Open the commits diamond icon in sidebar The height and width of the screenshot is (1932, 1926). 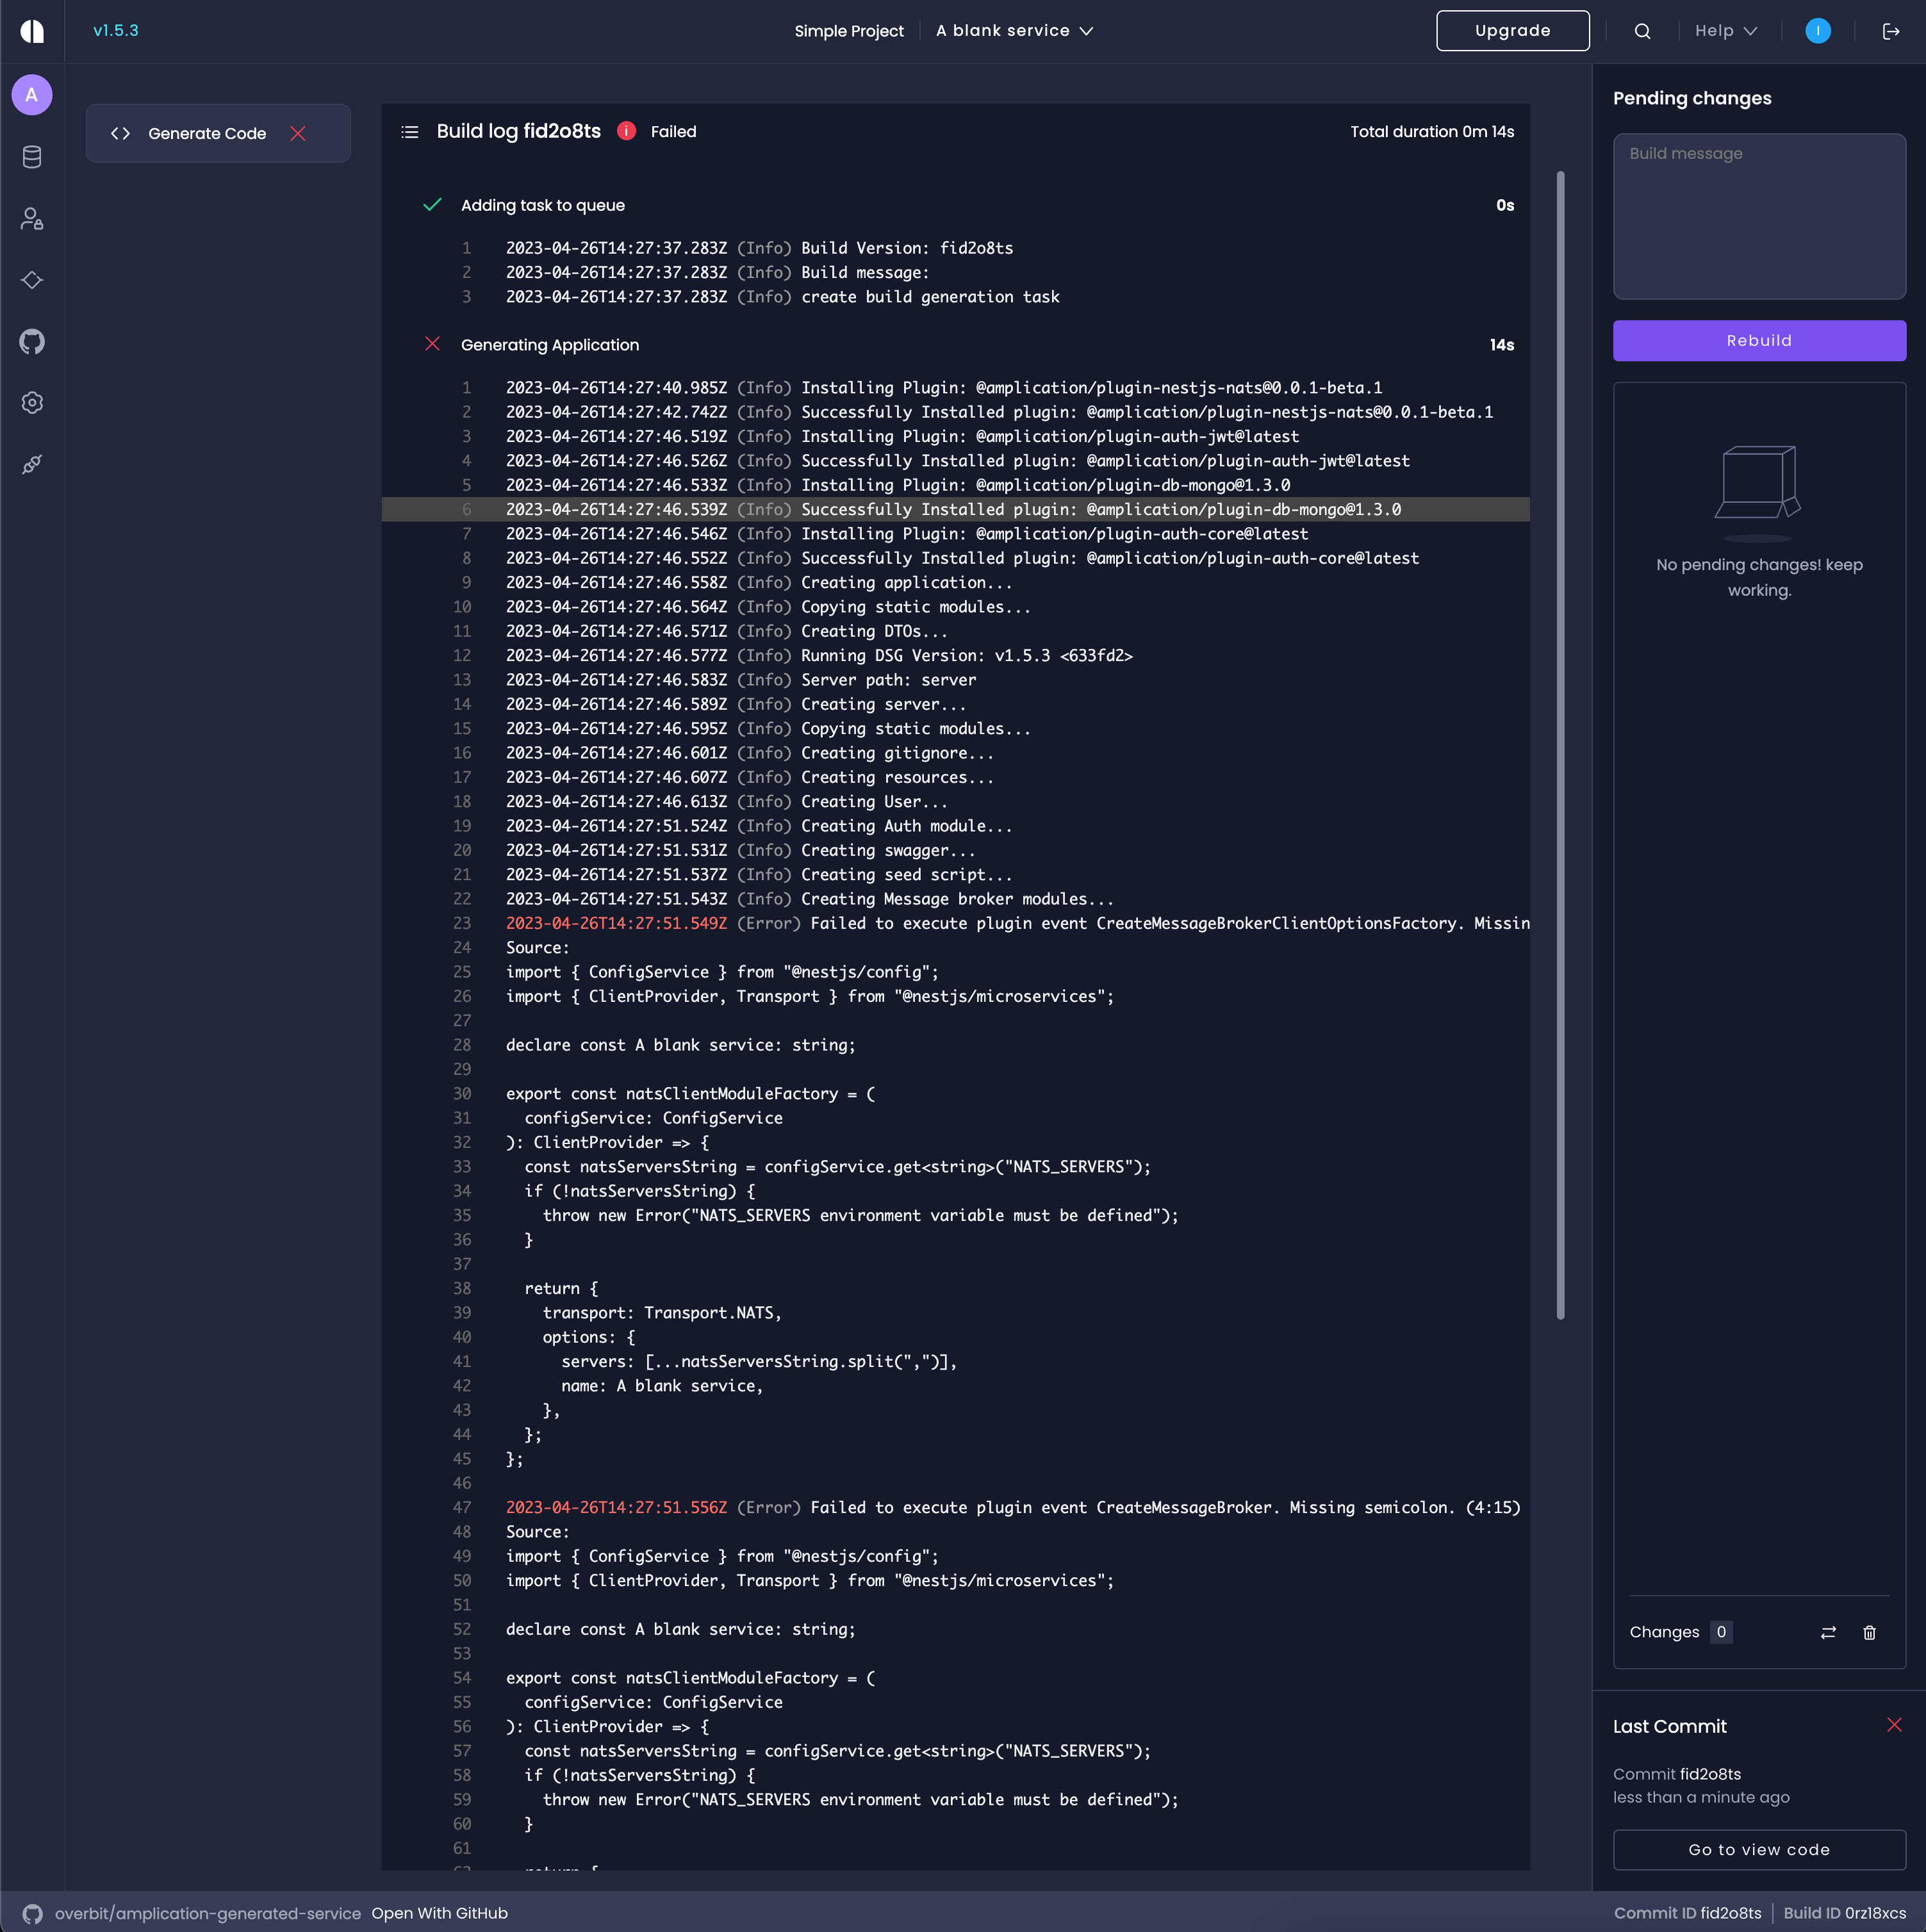[31, 281]
